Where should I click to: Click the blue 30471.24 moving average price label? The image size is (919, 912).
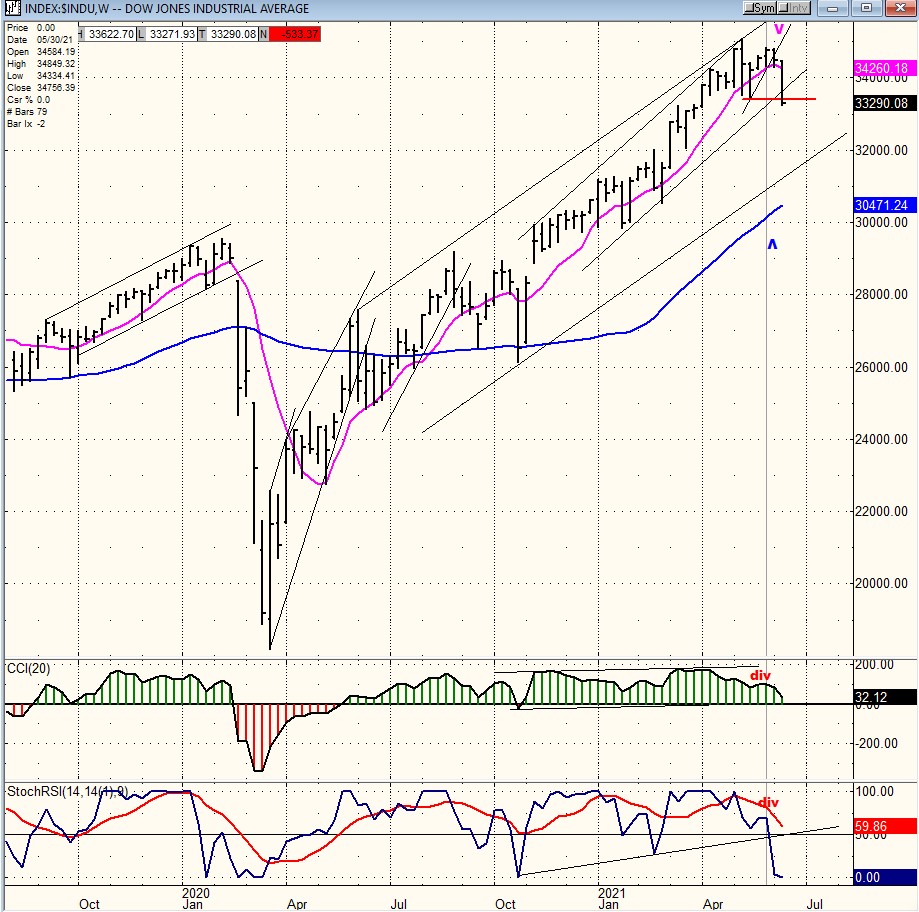click(882, 205)
